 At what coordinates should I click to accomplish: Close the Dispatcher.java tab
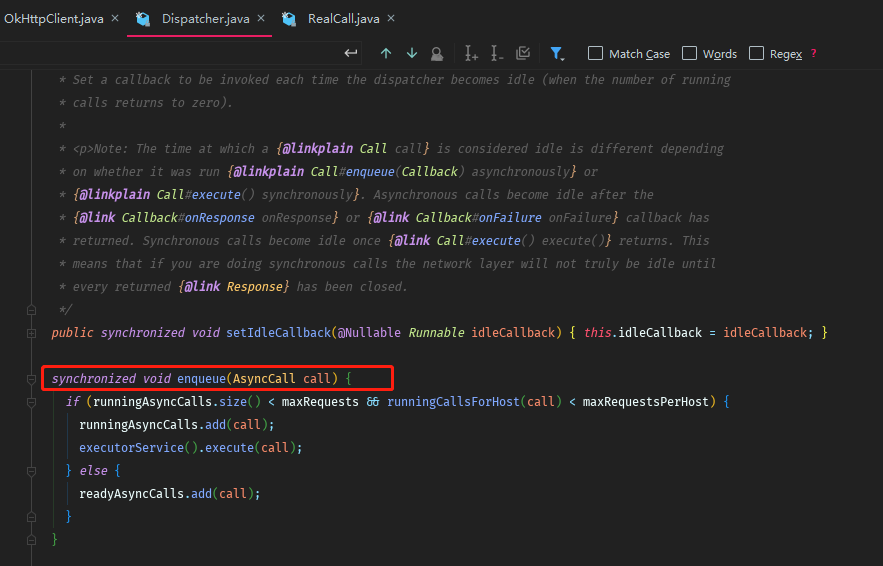[261, 18]
